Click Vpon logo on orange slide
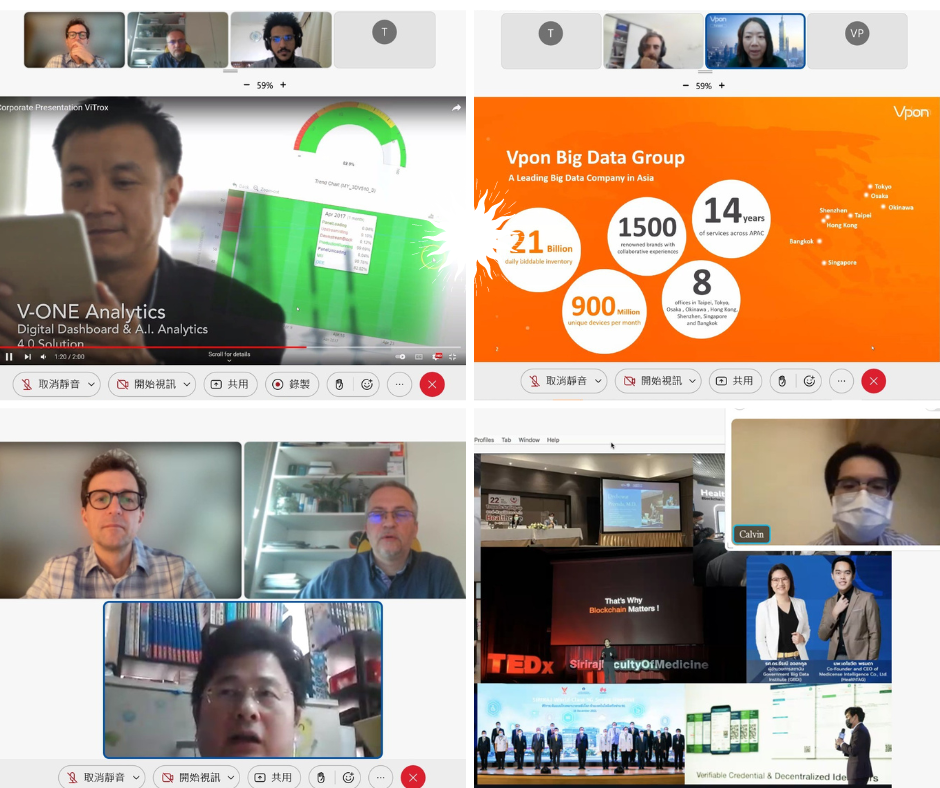This screenshot has width=940, height=788. click(911, 112)
